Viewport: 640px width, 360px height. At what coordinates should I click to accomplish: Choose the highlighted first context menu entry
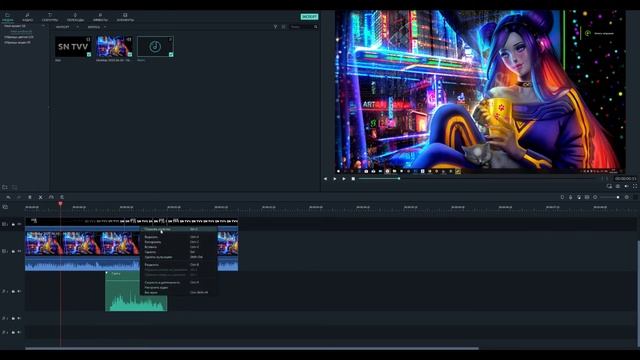[x=178, y=229]
